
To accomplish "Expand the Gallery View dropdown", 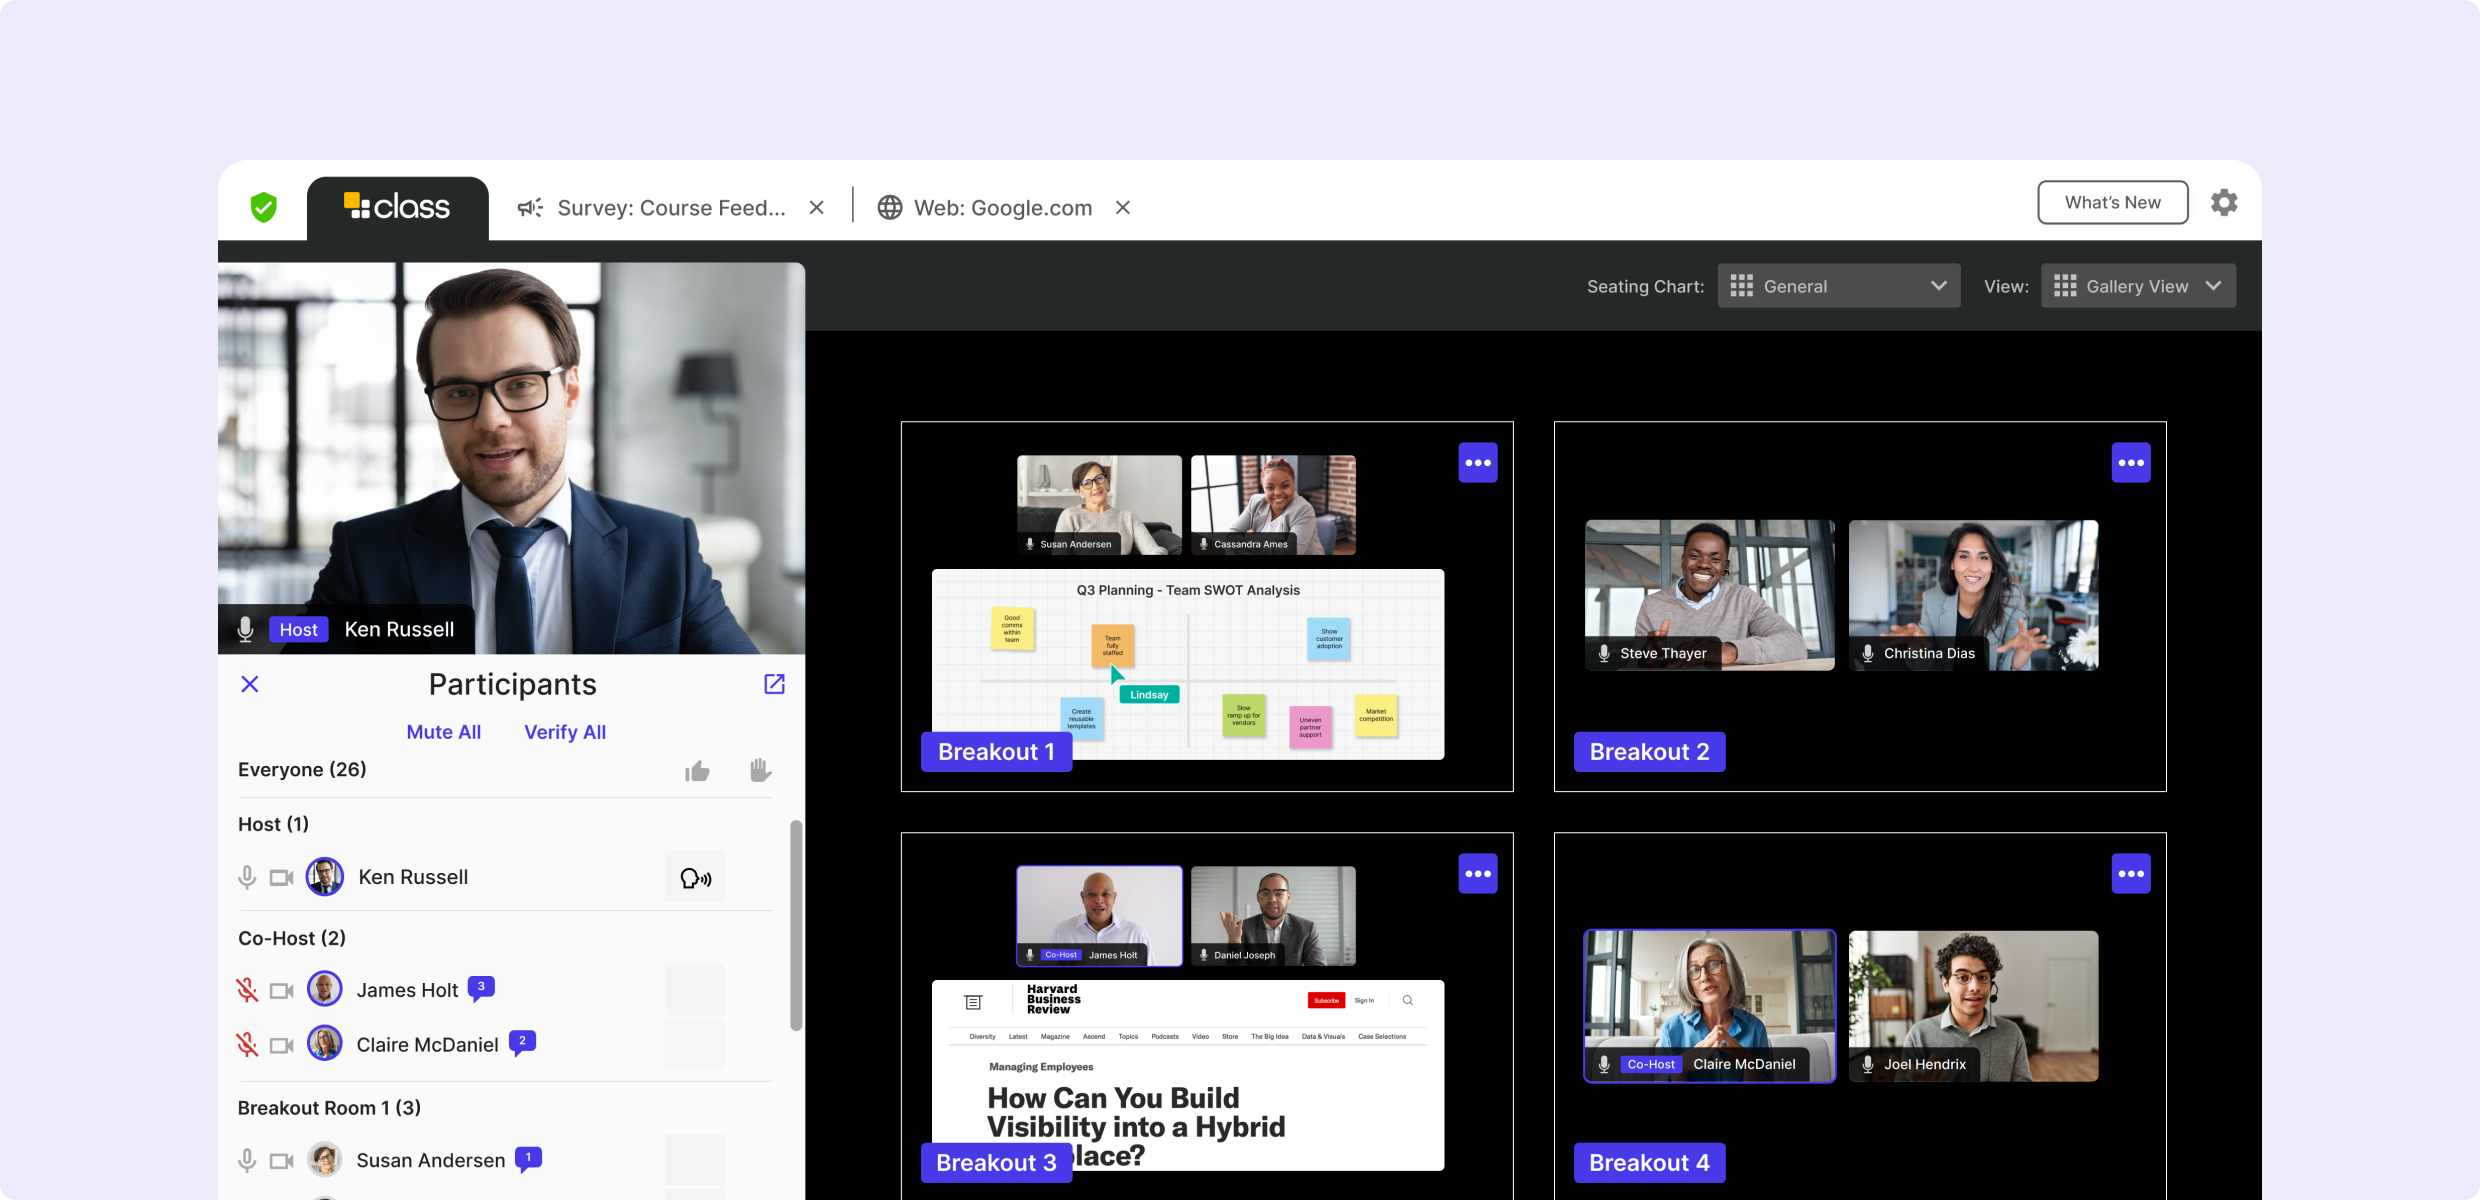I will (x=2137, y=286).
